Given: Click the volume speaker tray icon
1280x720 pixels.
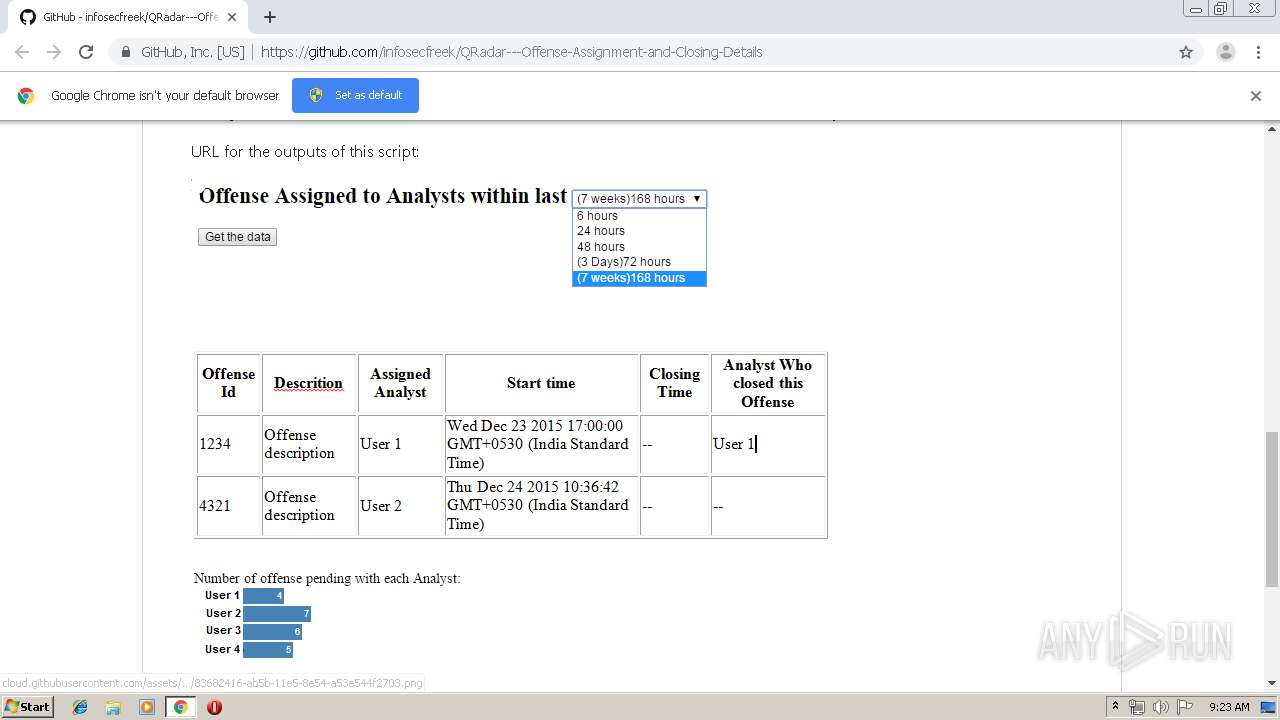Looking at the screenshot, I should click(1161, 707).
